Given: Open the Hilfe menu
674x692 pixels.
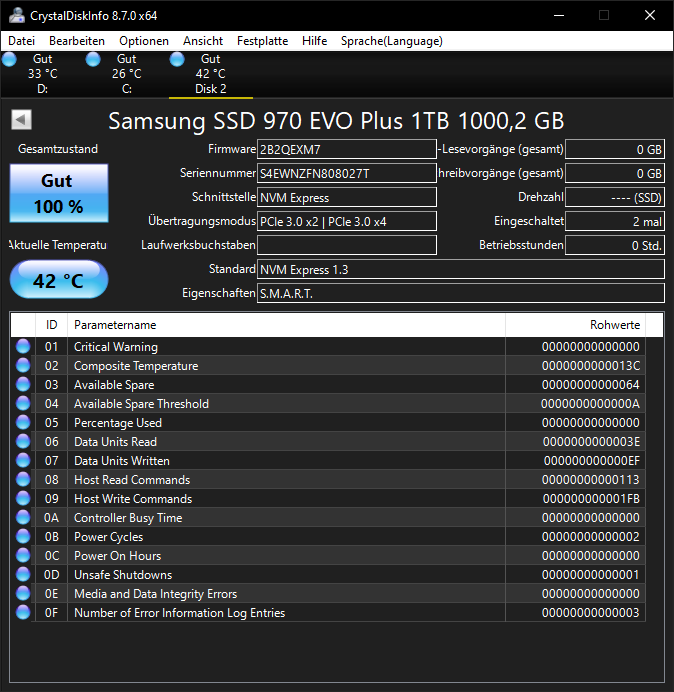Looking at the screenshot, I should 314,41.
